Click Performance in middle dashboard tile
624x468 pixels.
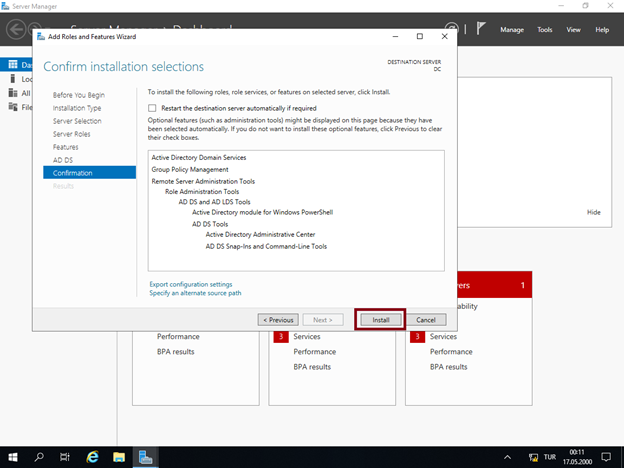pos(315,352)
